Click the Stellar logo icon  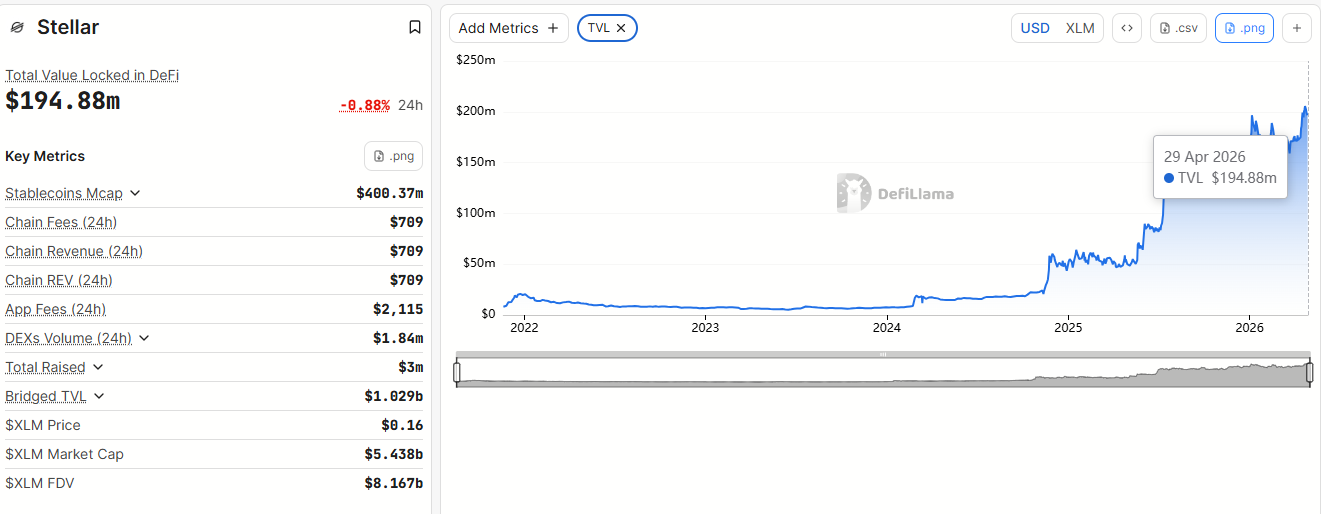[x=16, y=28]
